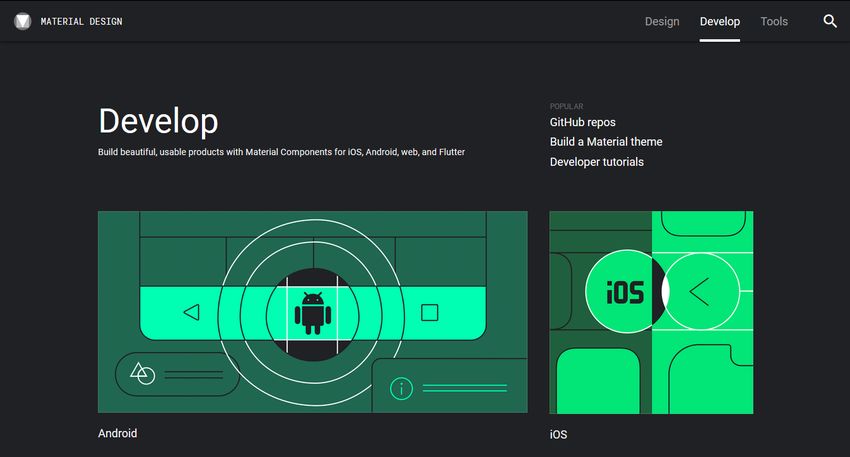
Task: Click the round iOS badge in illustration
Action: click(x=624, y=291)
